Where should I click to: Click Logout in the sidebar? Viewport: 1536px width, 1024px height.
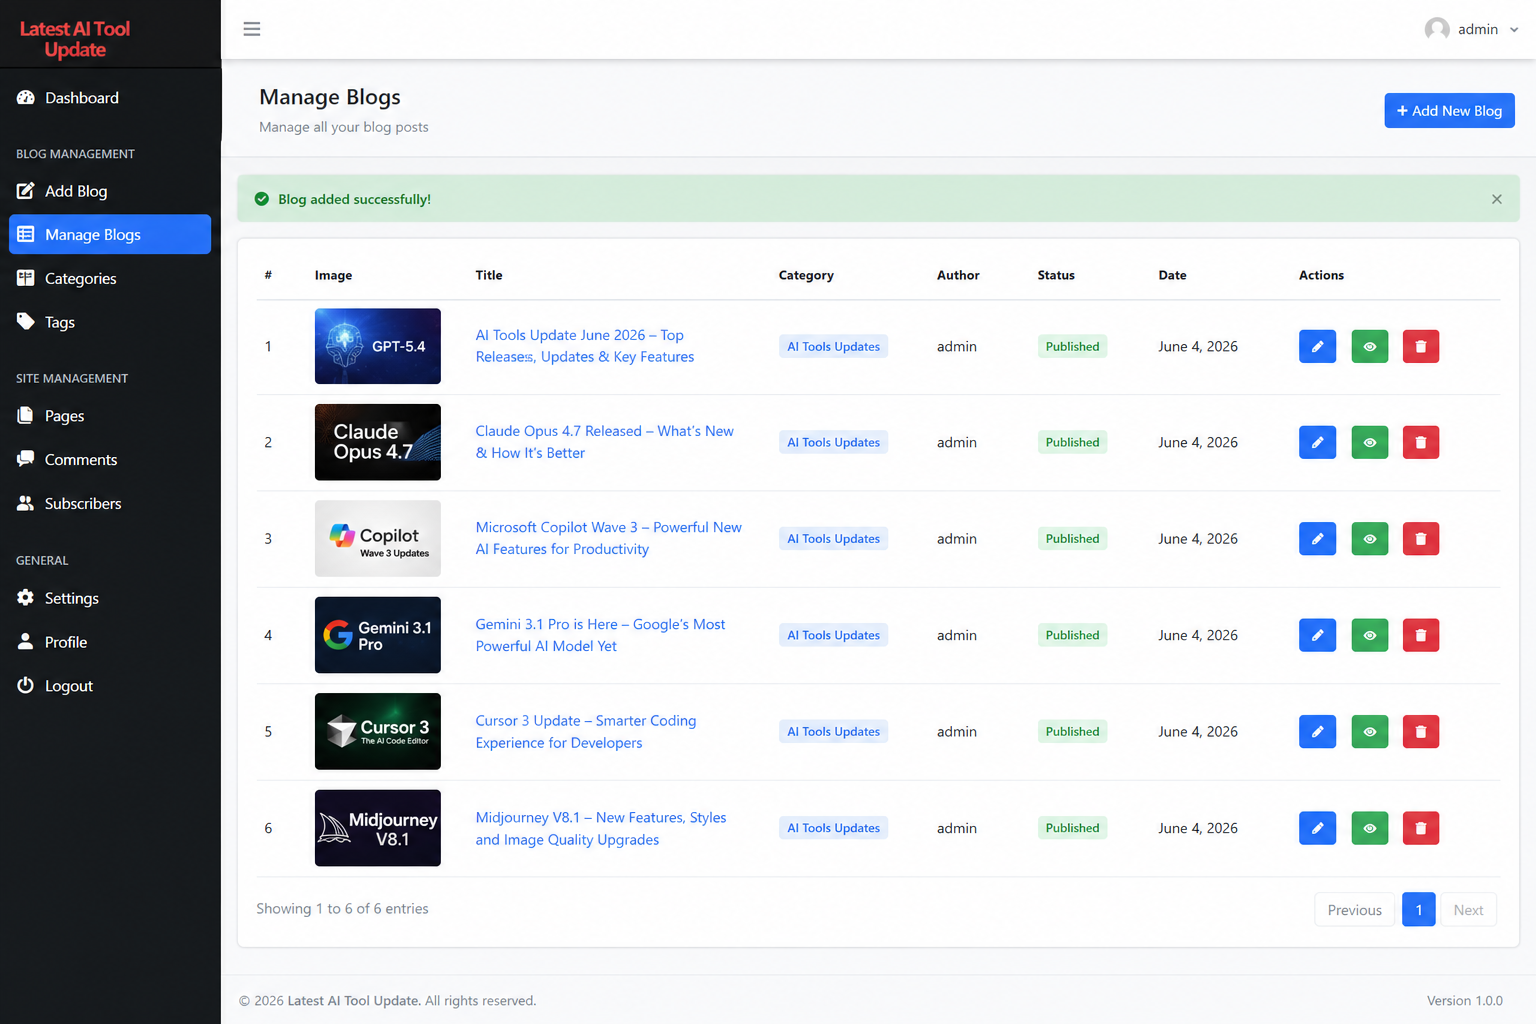click(x=110, y=686)
